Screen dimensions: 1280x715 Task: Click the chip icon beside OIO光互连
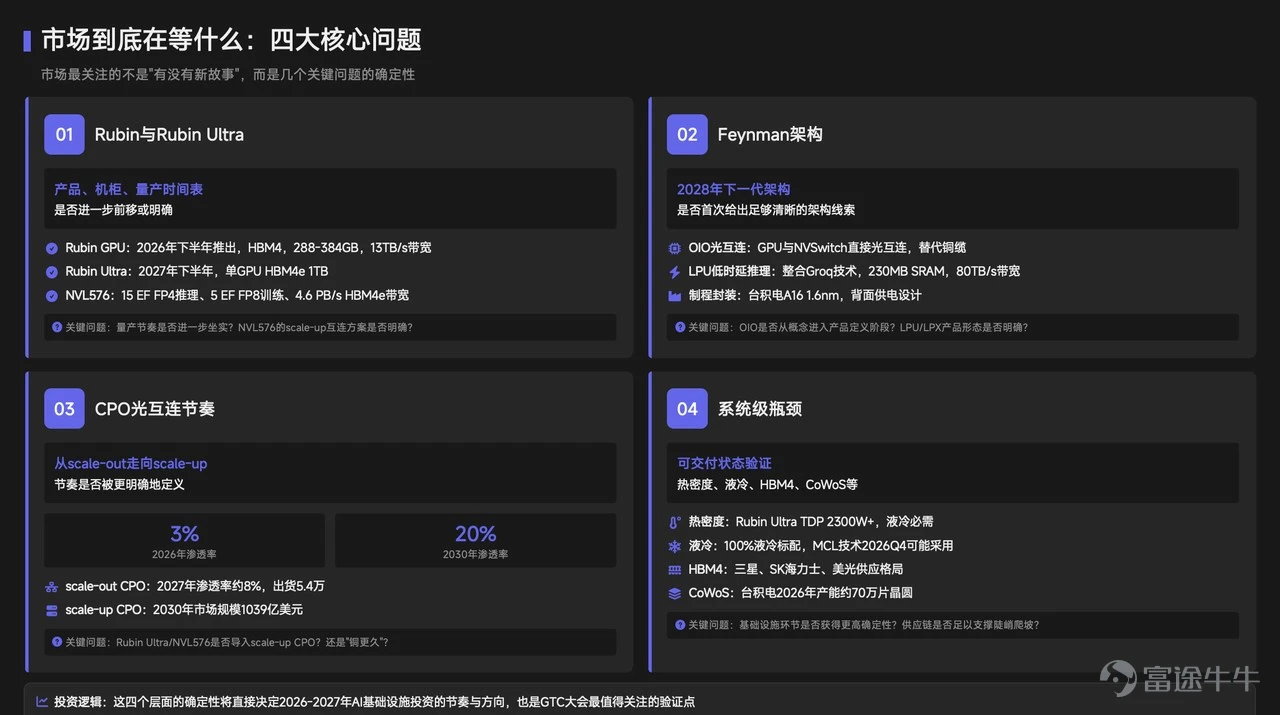coord(674,248)
